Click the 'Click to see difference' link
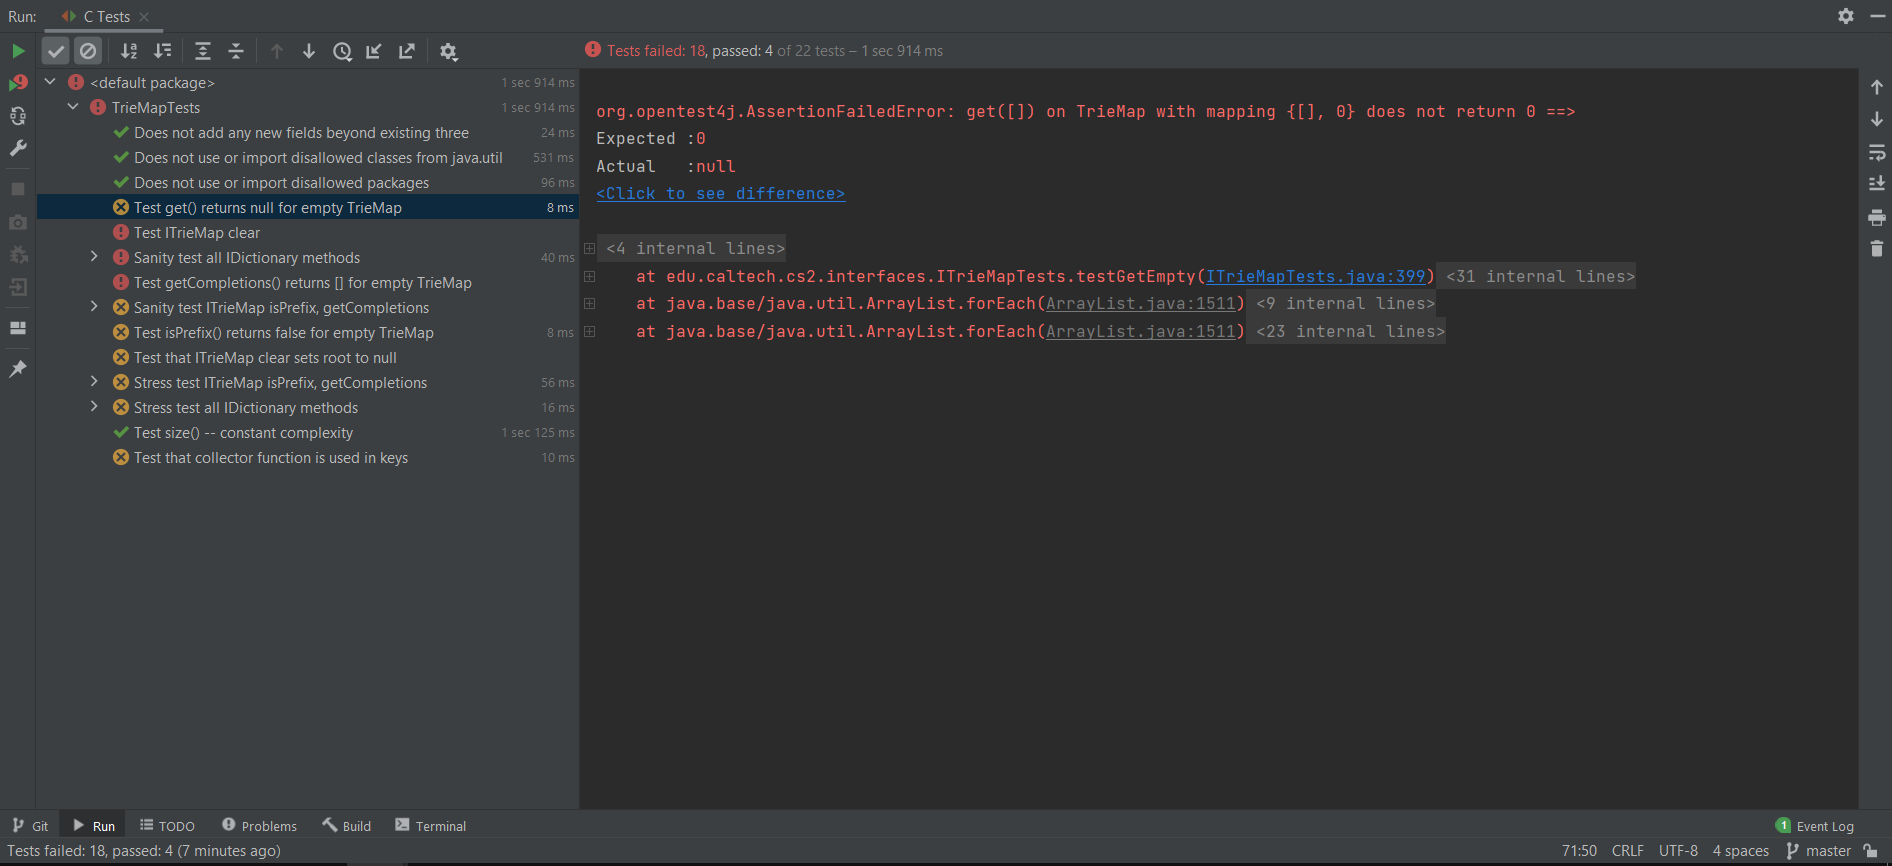The image size is (1892, 866). coord(720,194)
